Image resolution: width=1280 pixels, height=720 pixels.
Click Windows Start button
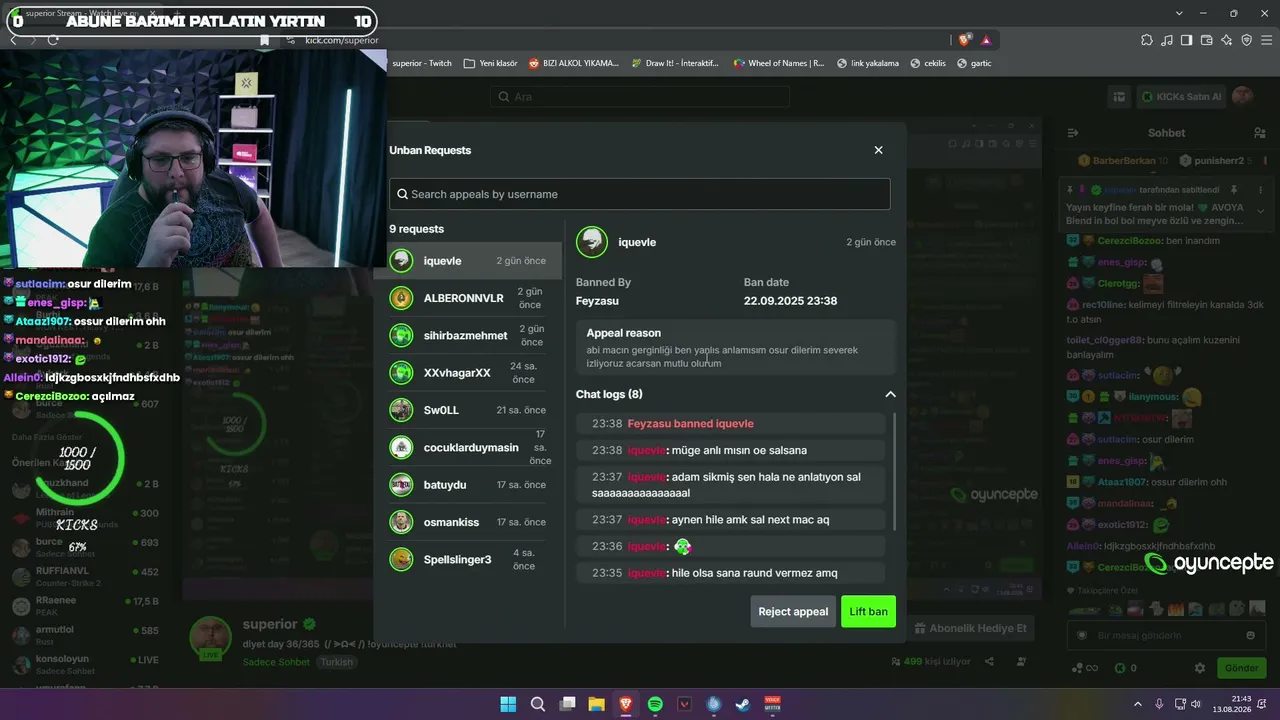click(x=508, y=704)
